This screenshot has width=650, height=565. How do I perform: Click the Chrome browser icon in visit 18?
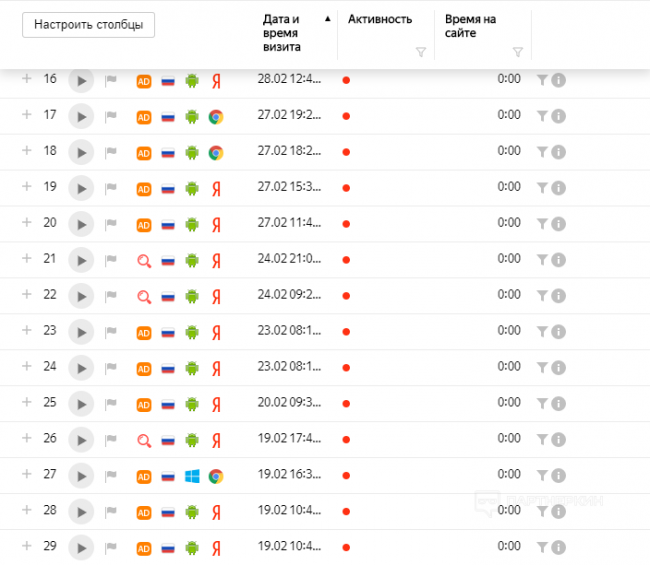[215, 152]
